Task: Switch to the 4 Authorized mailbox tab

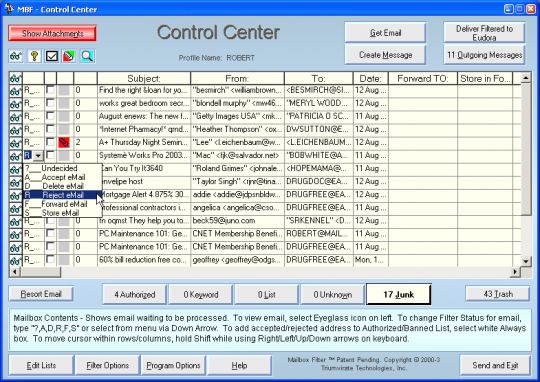Action: (x=134, y=295)
